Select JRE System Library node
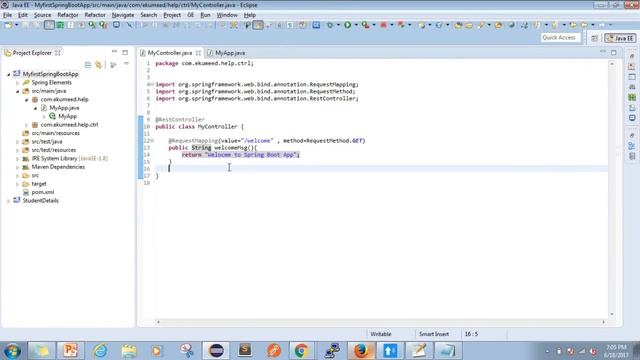Image resolution: width=640 pixels, height=360 pixels. click(x=70, y=158)
